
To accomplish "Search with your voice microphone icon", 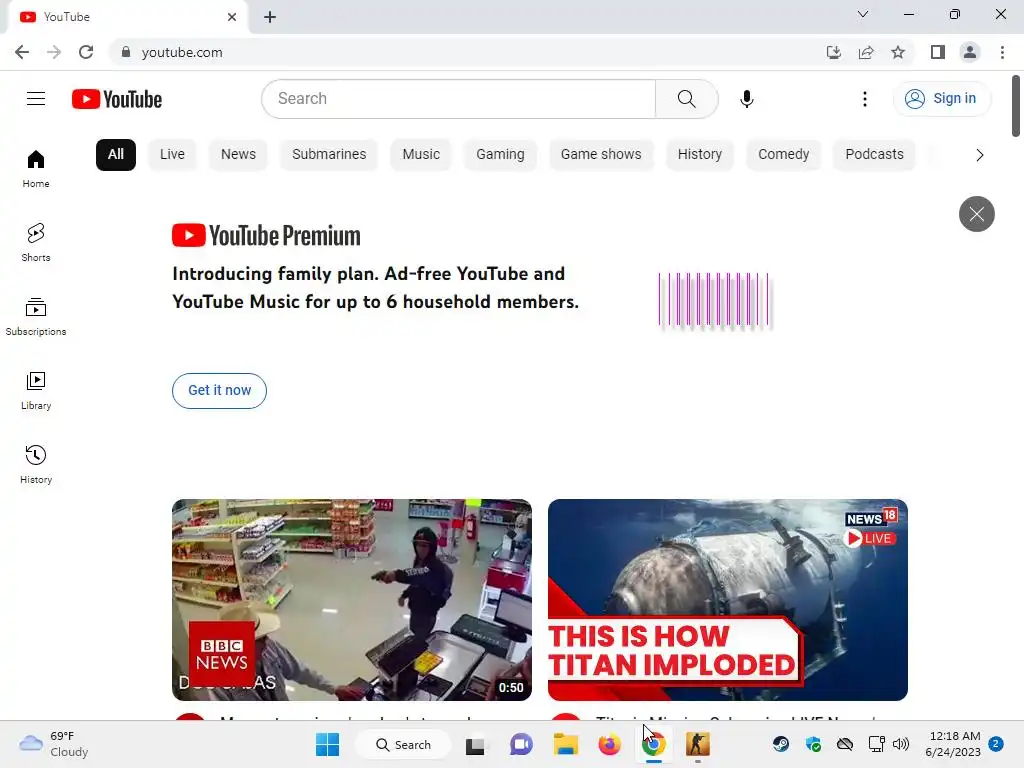I will [746, 99].
